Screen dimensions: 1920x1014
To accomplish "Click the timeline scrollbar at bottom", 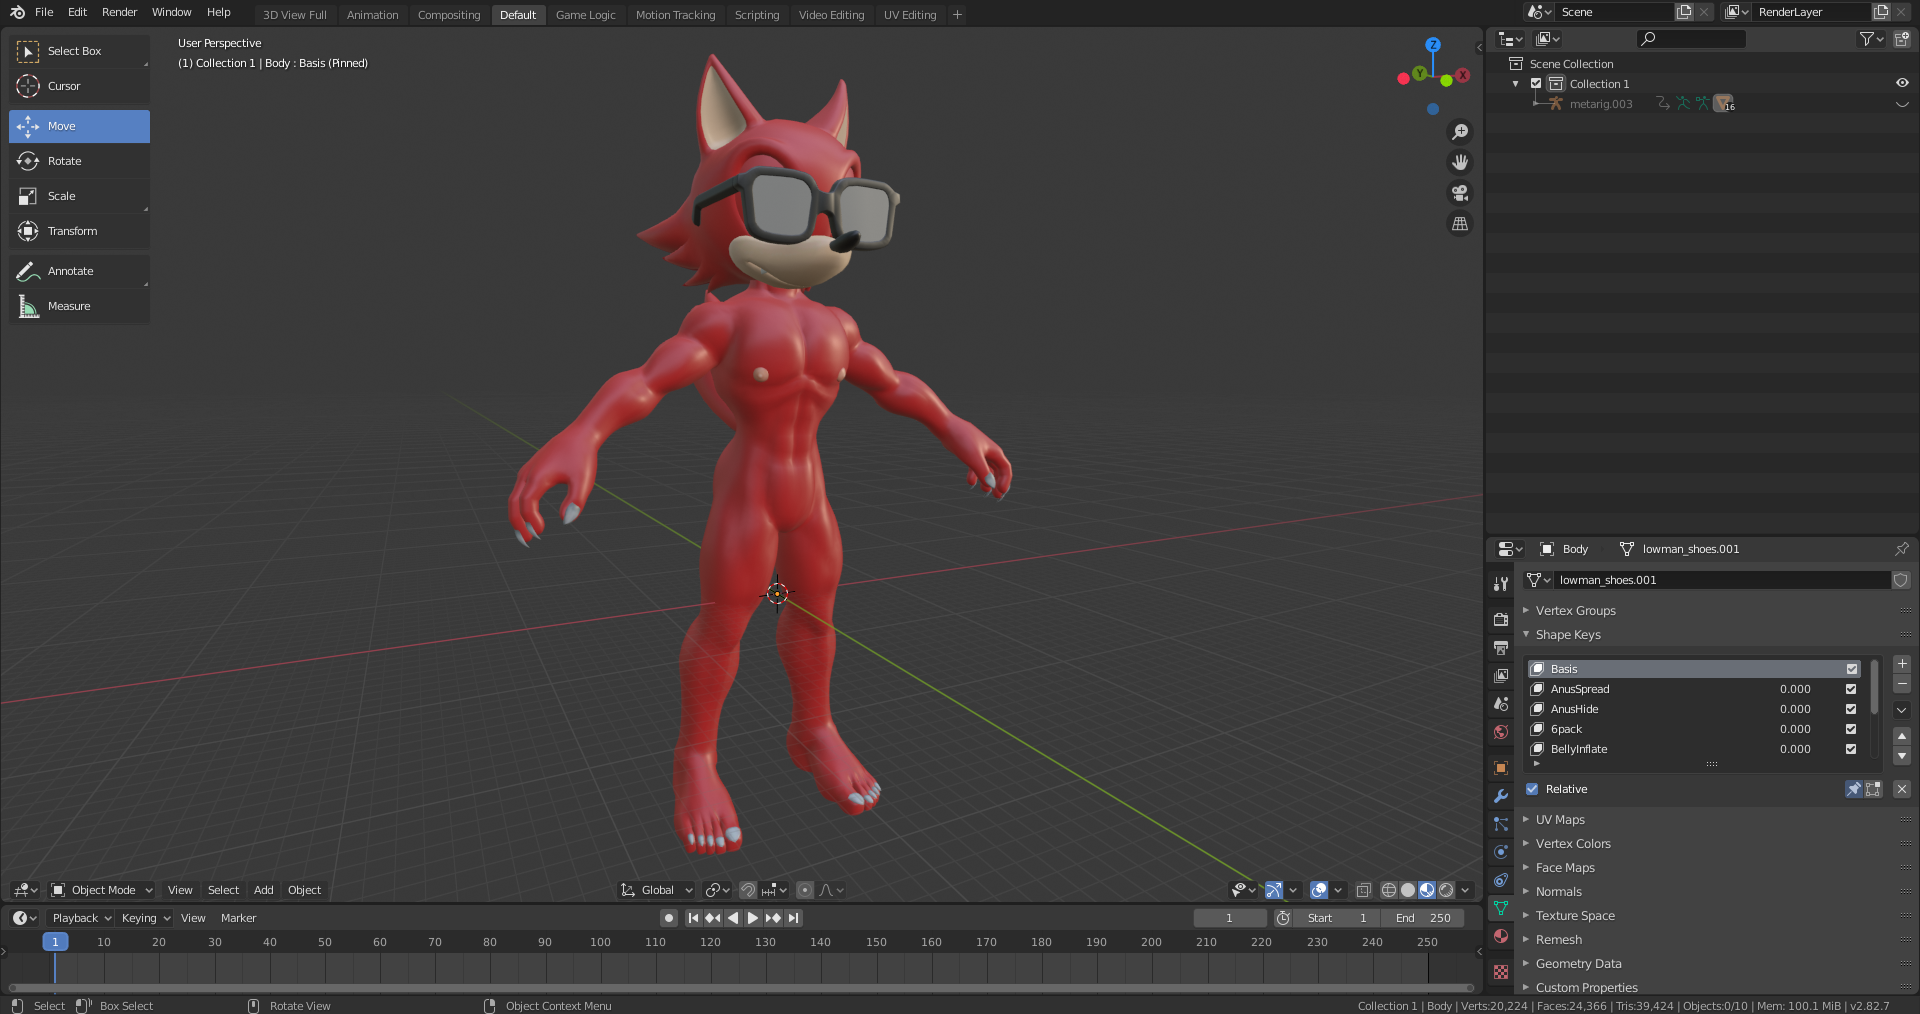I will (740, 988).
